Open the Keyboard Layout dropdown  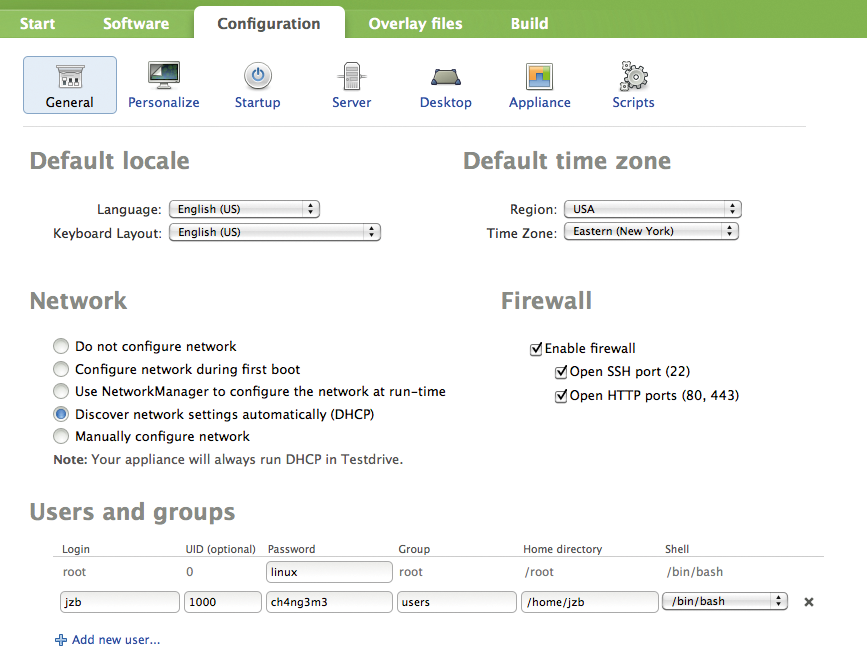click(275, 232)
